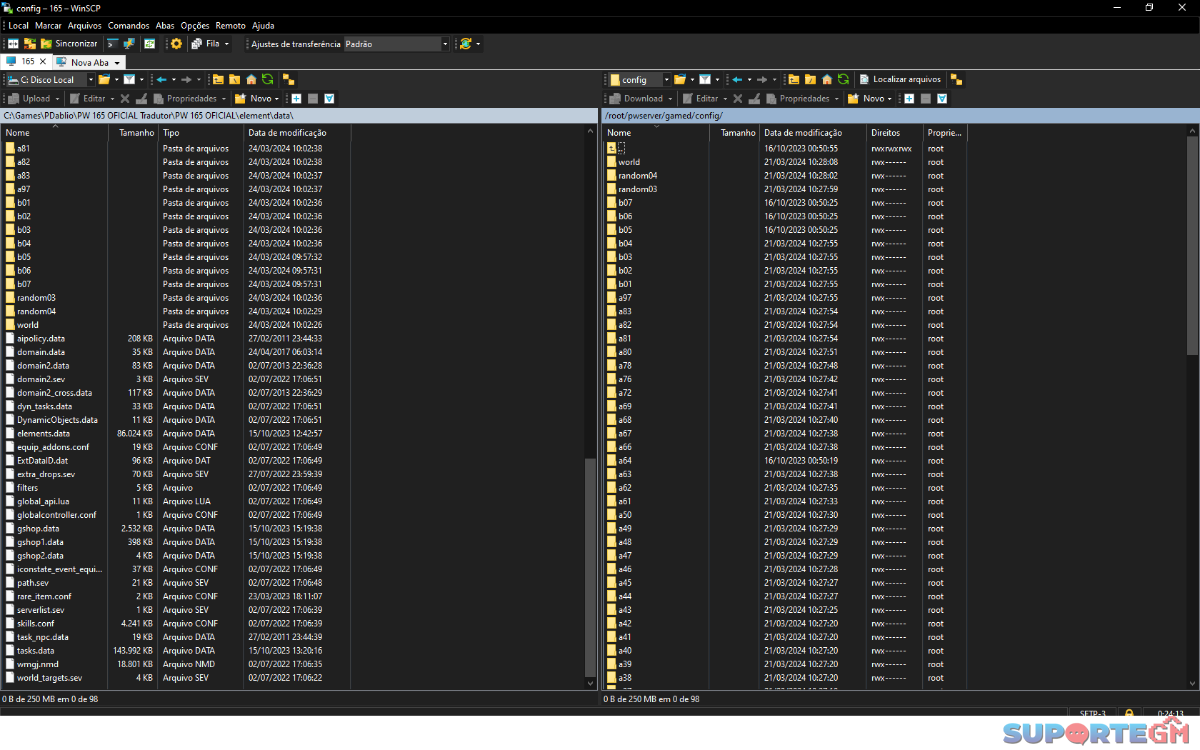Expand remote panel Novo dropdown
Image resolution: width=1200 pixels, height=750 pixels.
889,99
